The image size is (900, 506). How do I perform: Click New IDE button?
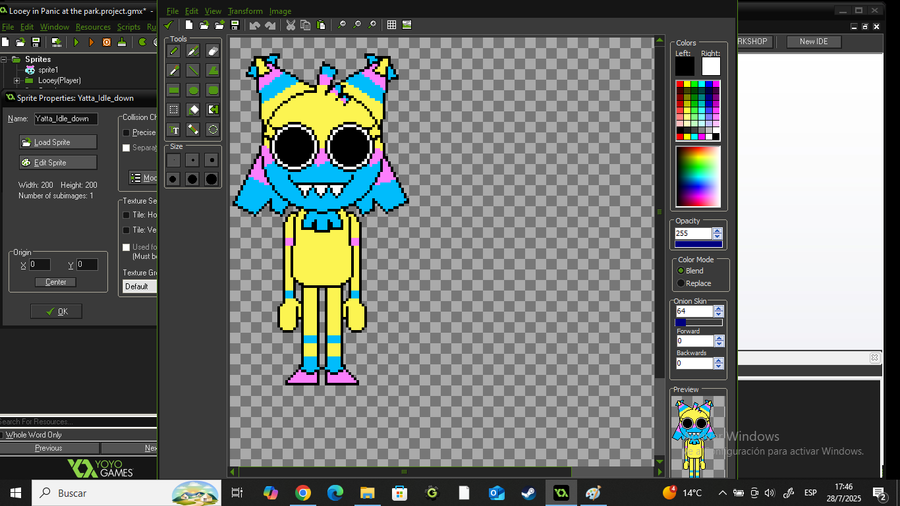813,41
